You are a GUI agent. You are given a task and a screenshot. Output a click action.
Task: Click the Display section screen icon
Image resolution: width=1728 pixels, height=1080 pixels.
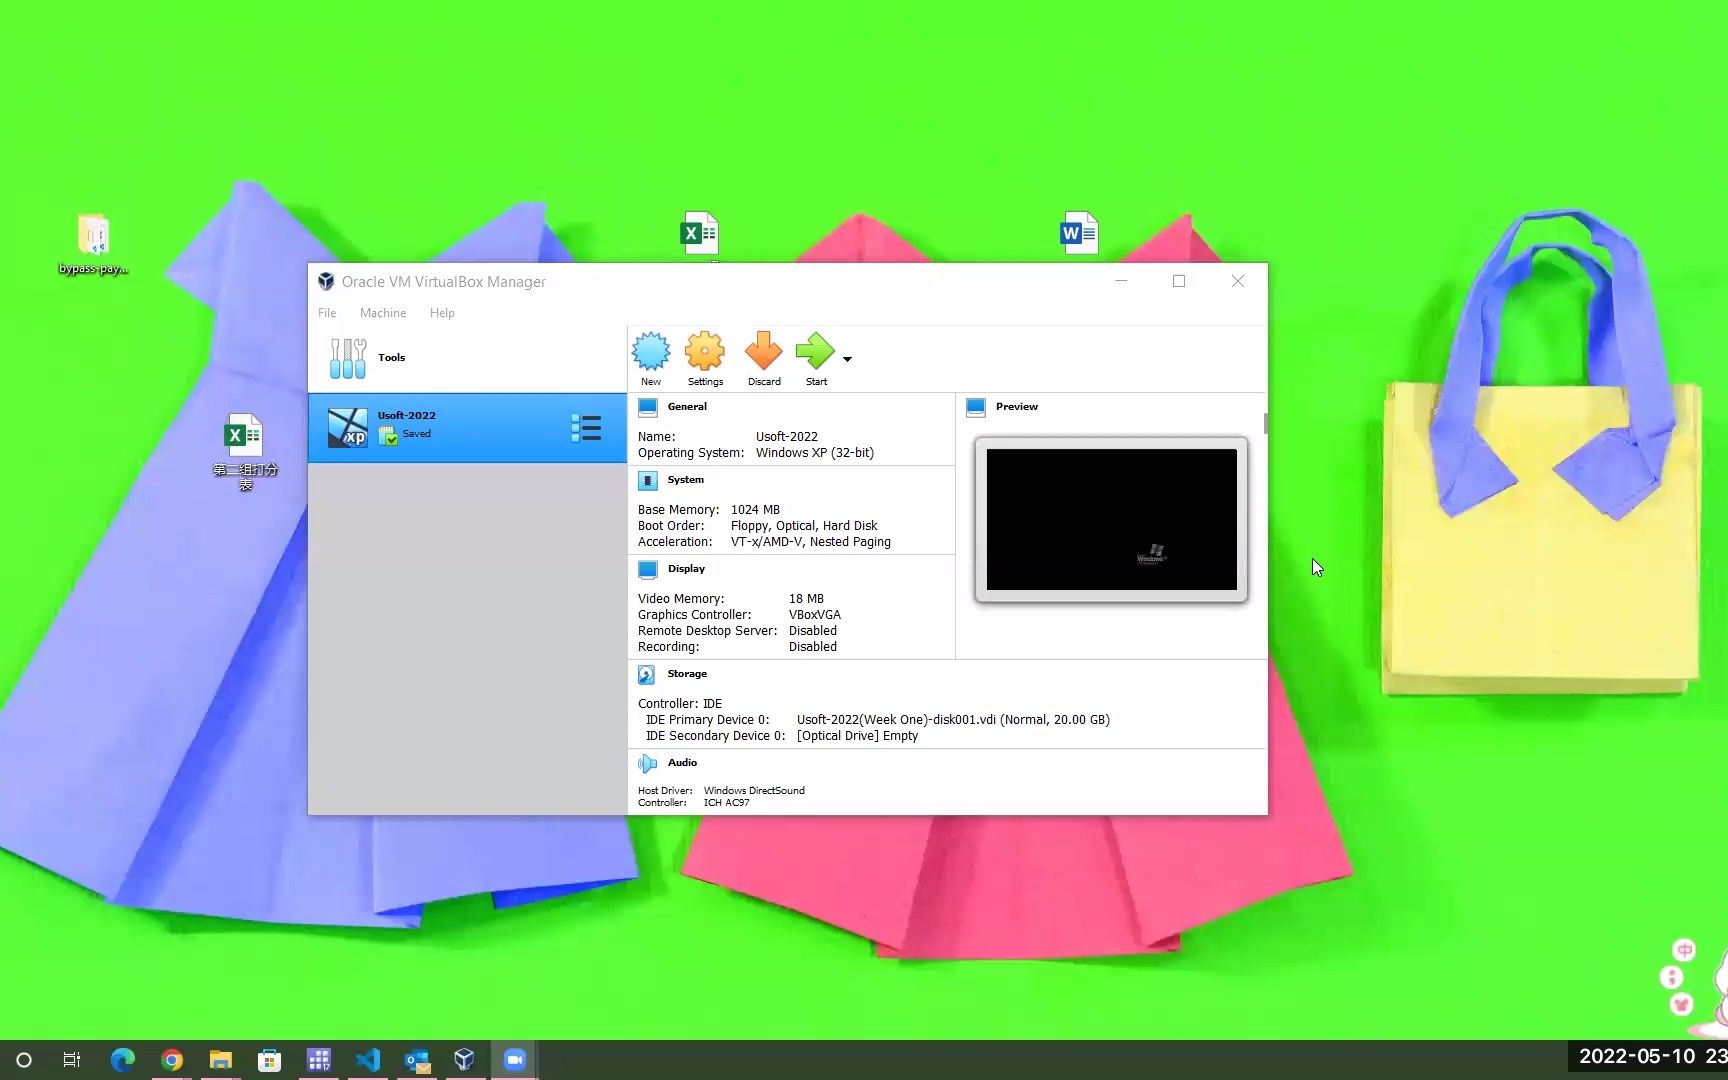point(648,570)
